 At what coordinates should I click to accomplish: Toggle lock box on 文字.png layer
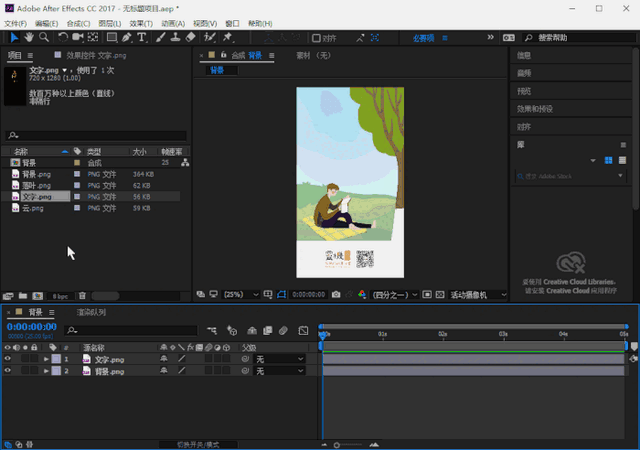coord(34,359)
